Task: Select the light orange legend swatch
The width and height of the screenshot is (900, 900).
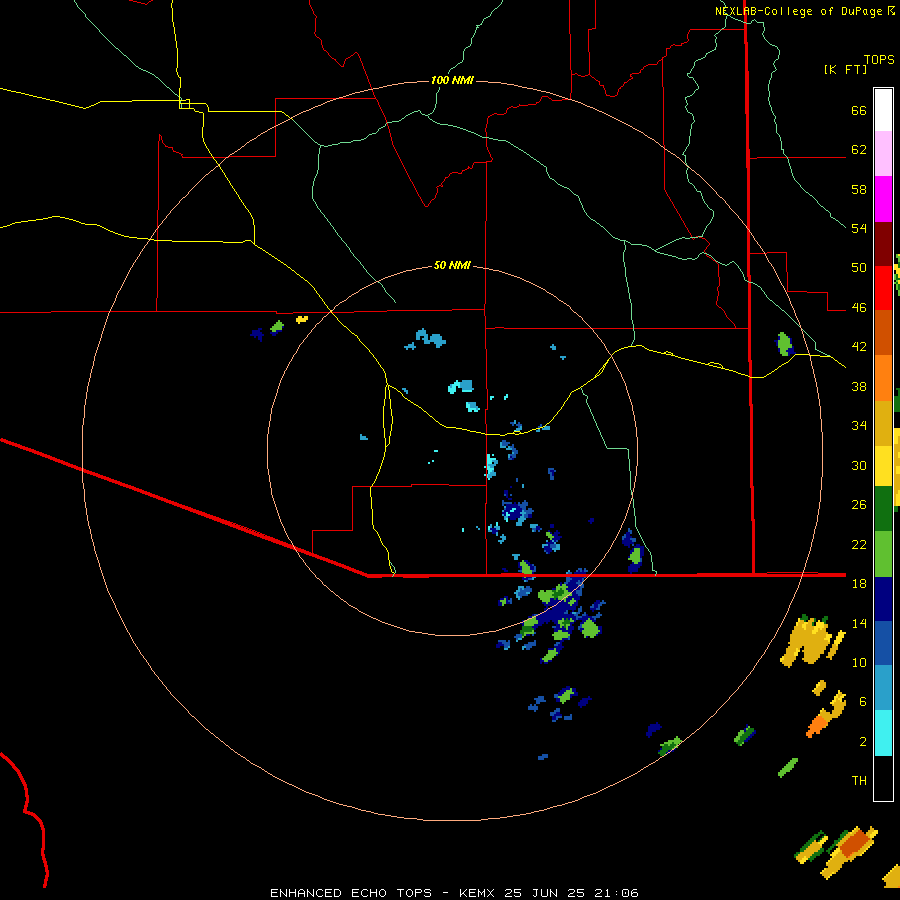Action: pos(883,378)
